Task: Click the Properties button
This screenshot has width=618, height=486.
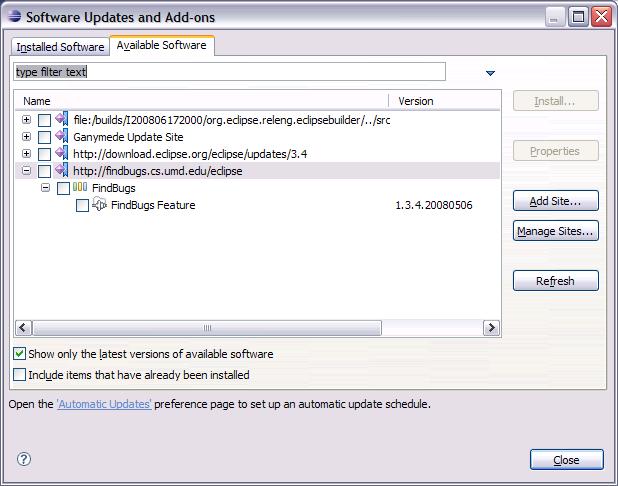Action: click(x=556, y=151)
